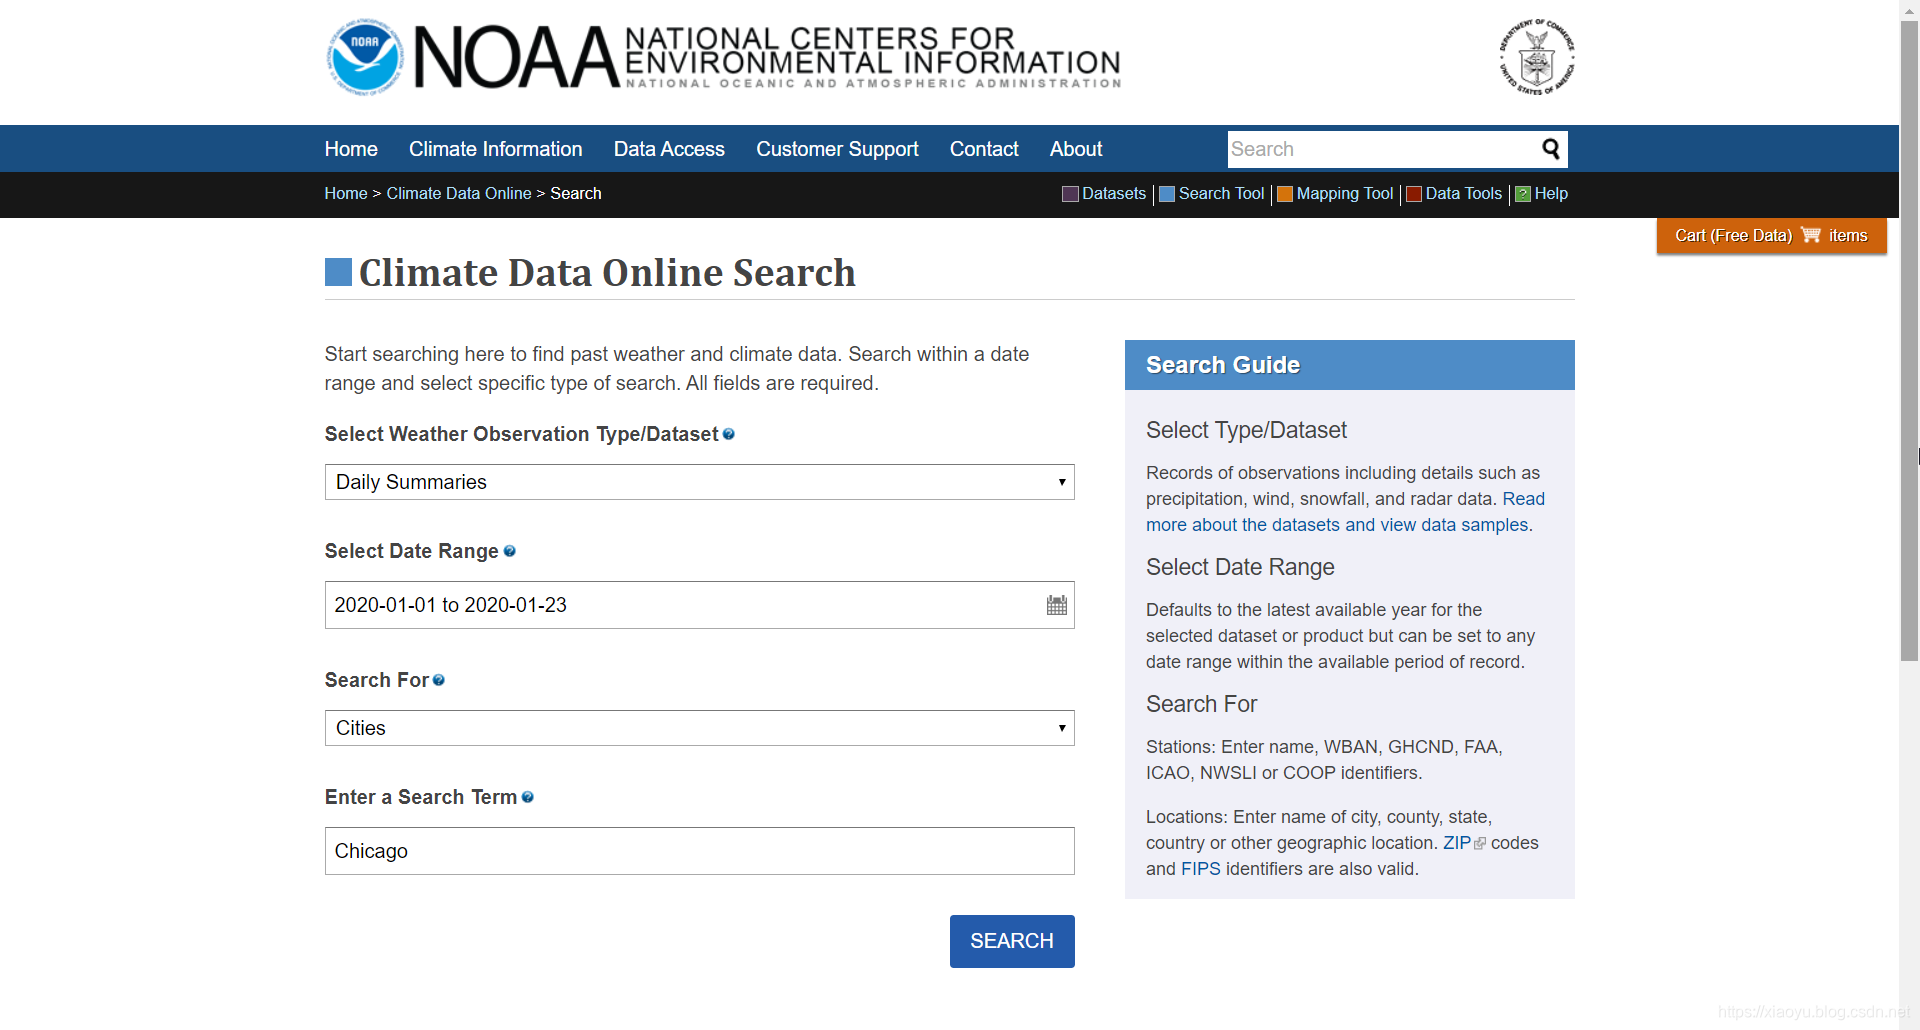
Task: Open the Mapping Tool link
Action: click(1345, 193)
